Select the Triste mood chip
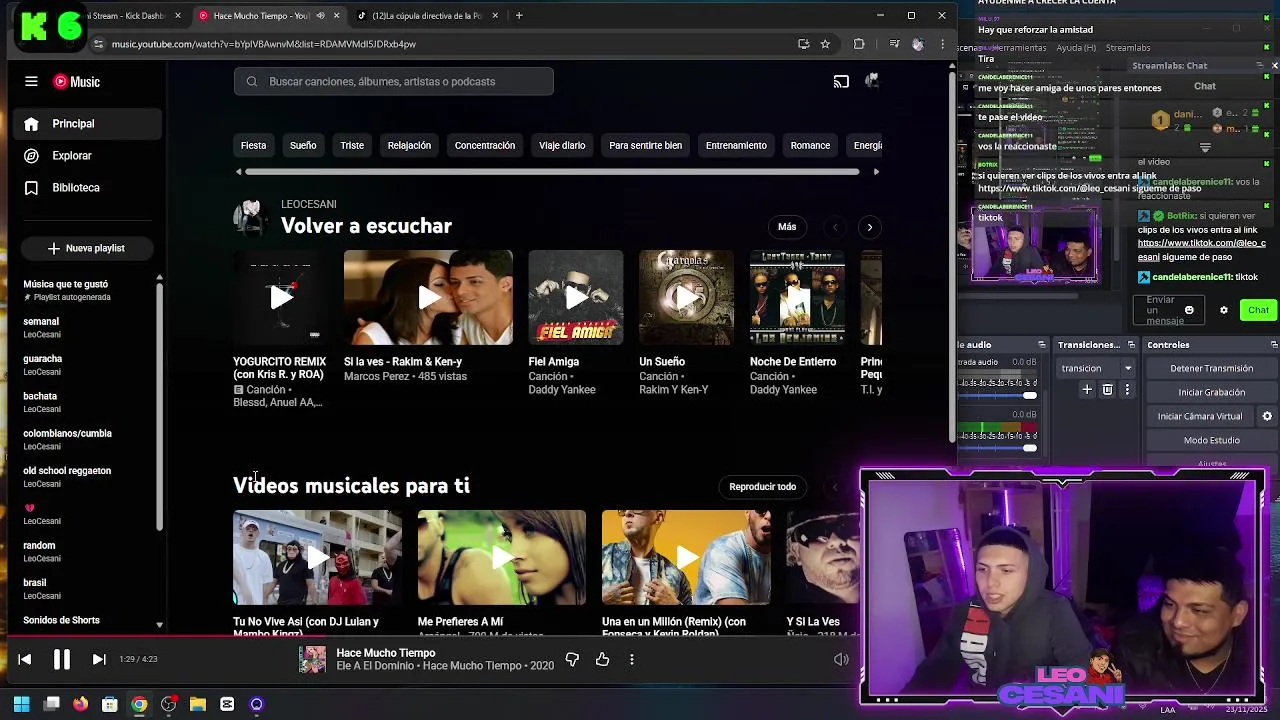This screenshot has width=1280, height=720. 352,146
